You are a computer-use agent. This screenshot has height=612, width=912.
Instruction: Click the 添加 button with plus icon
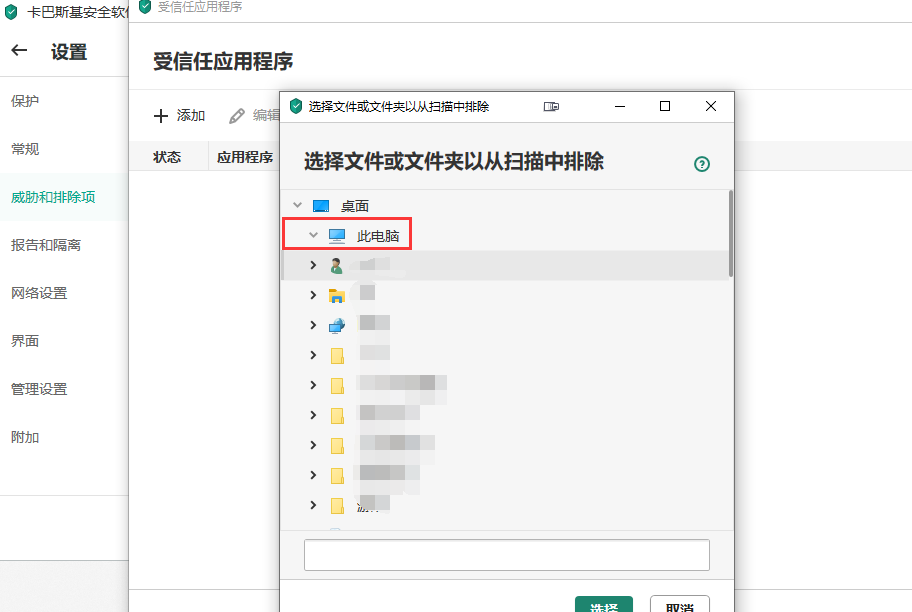coord(179,116)
